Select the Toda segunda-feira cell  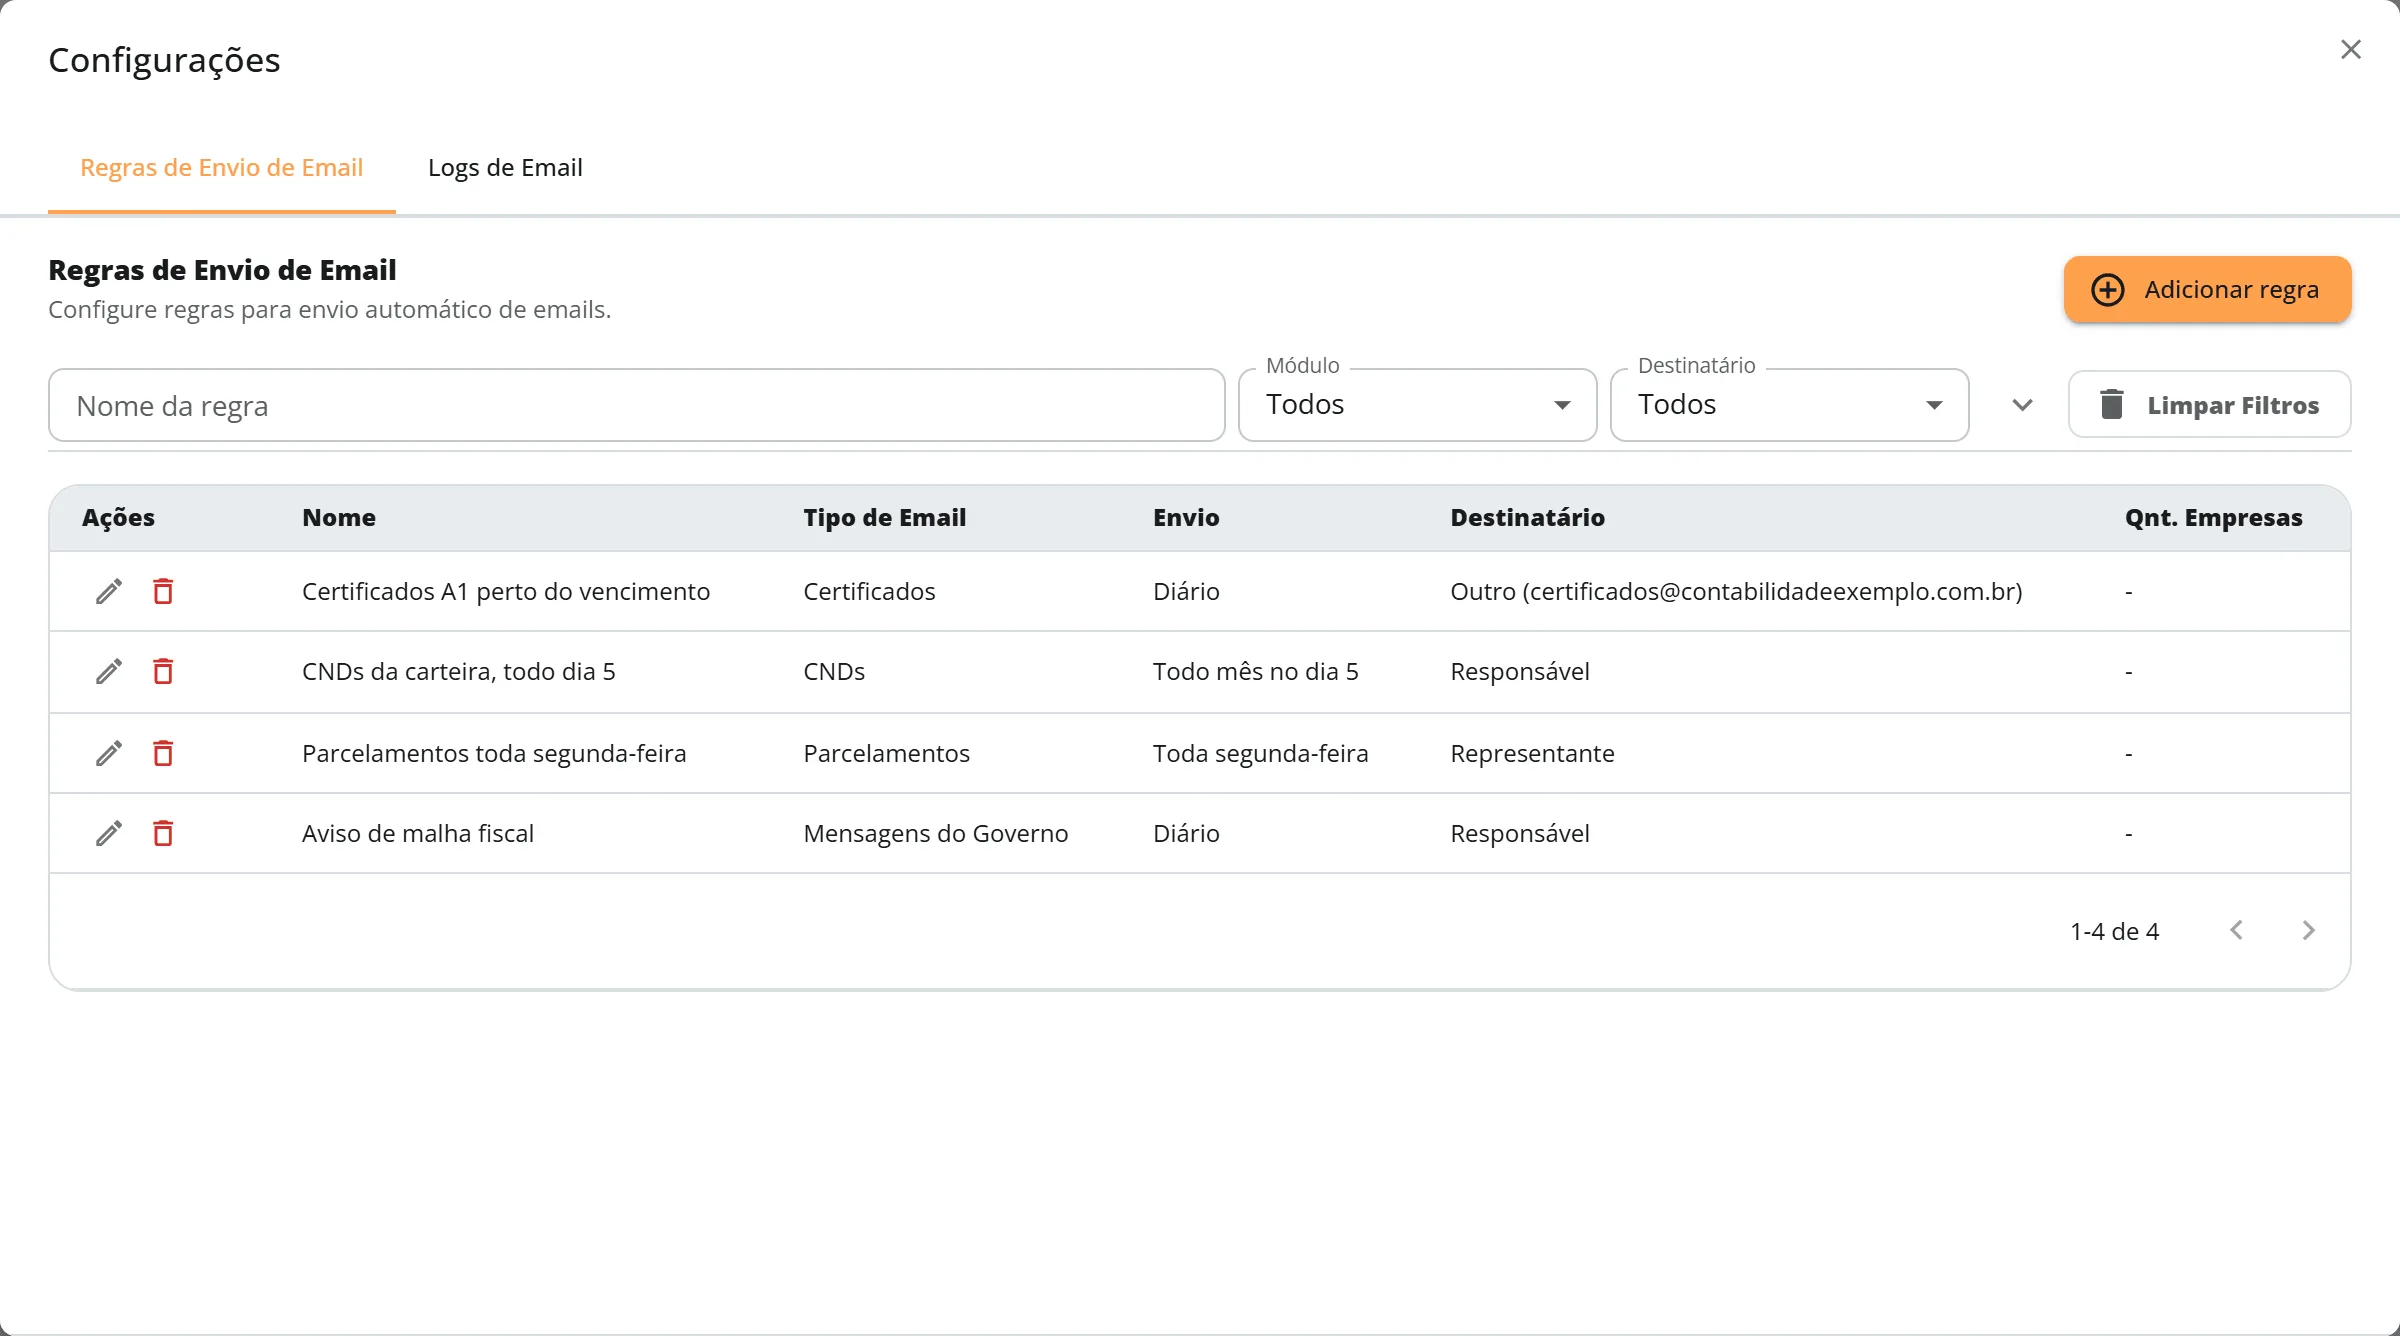tap(1260, 753)
